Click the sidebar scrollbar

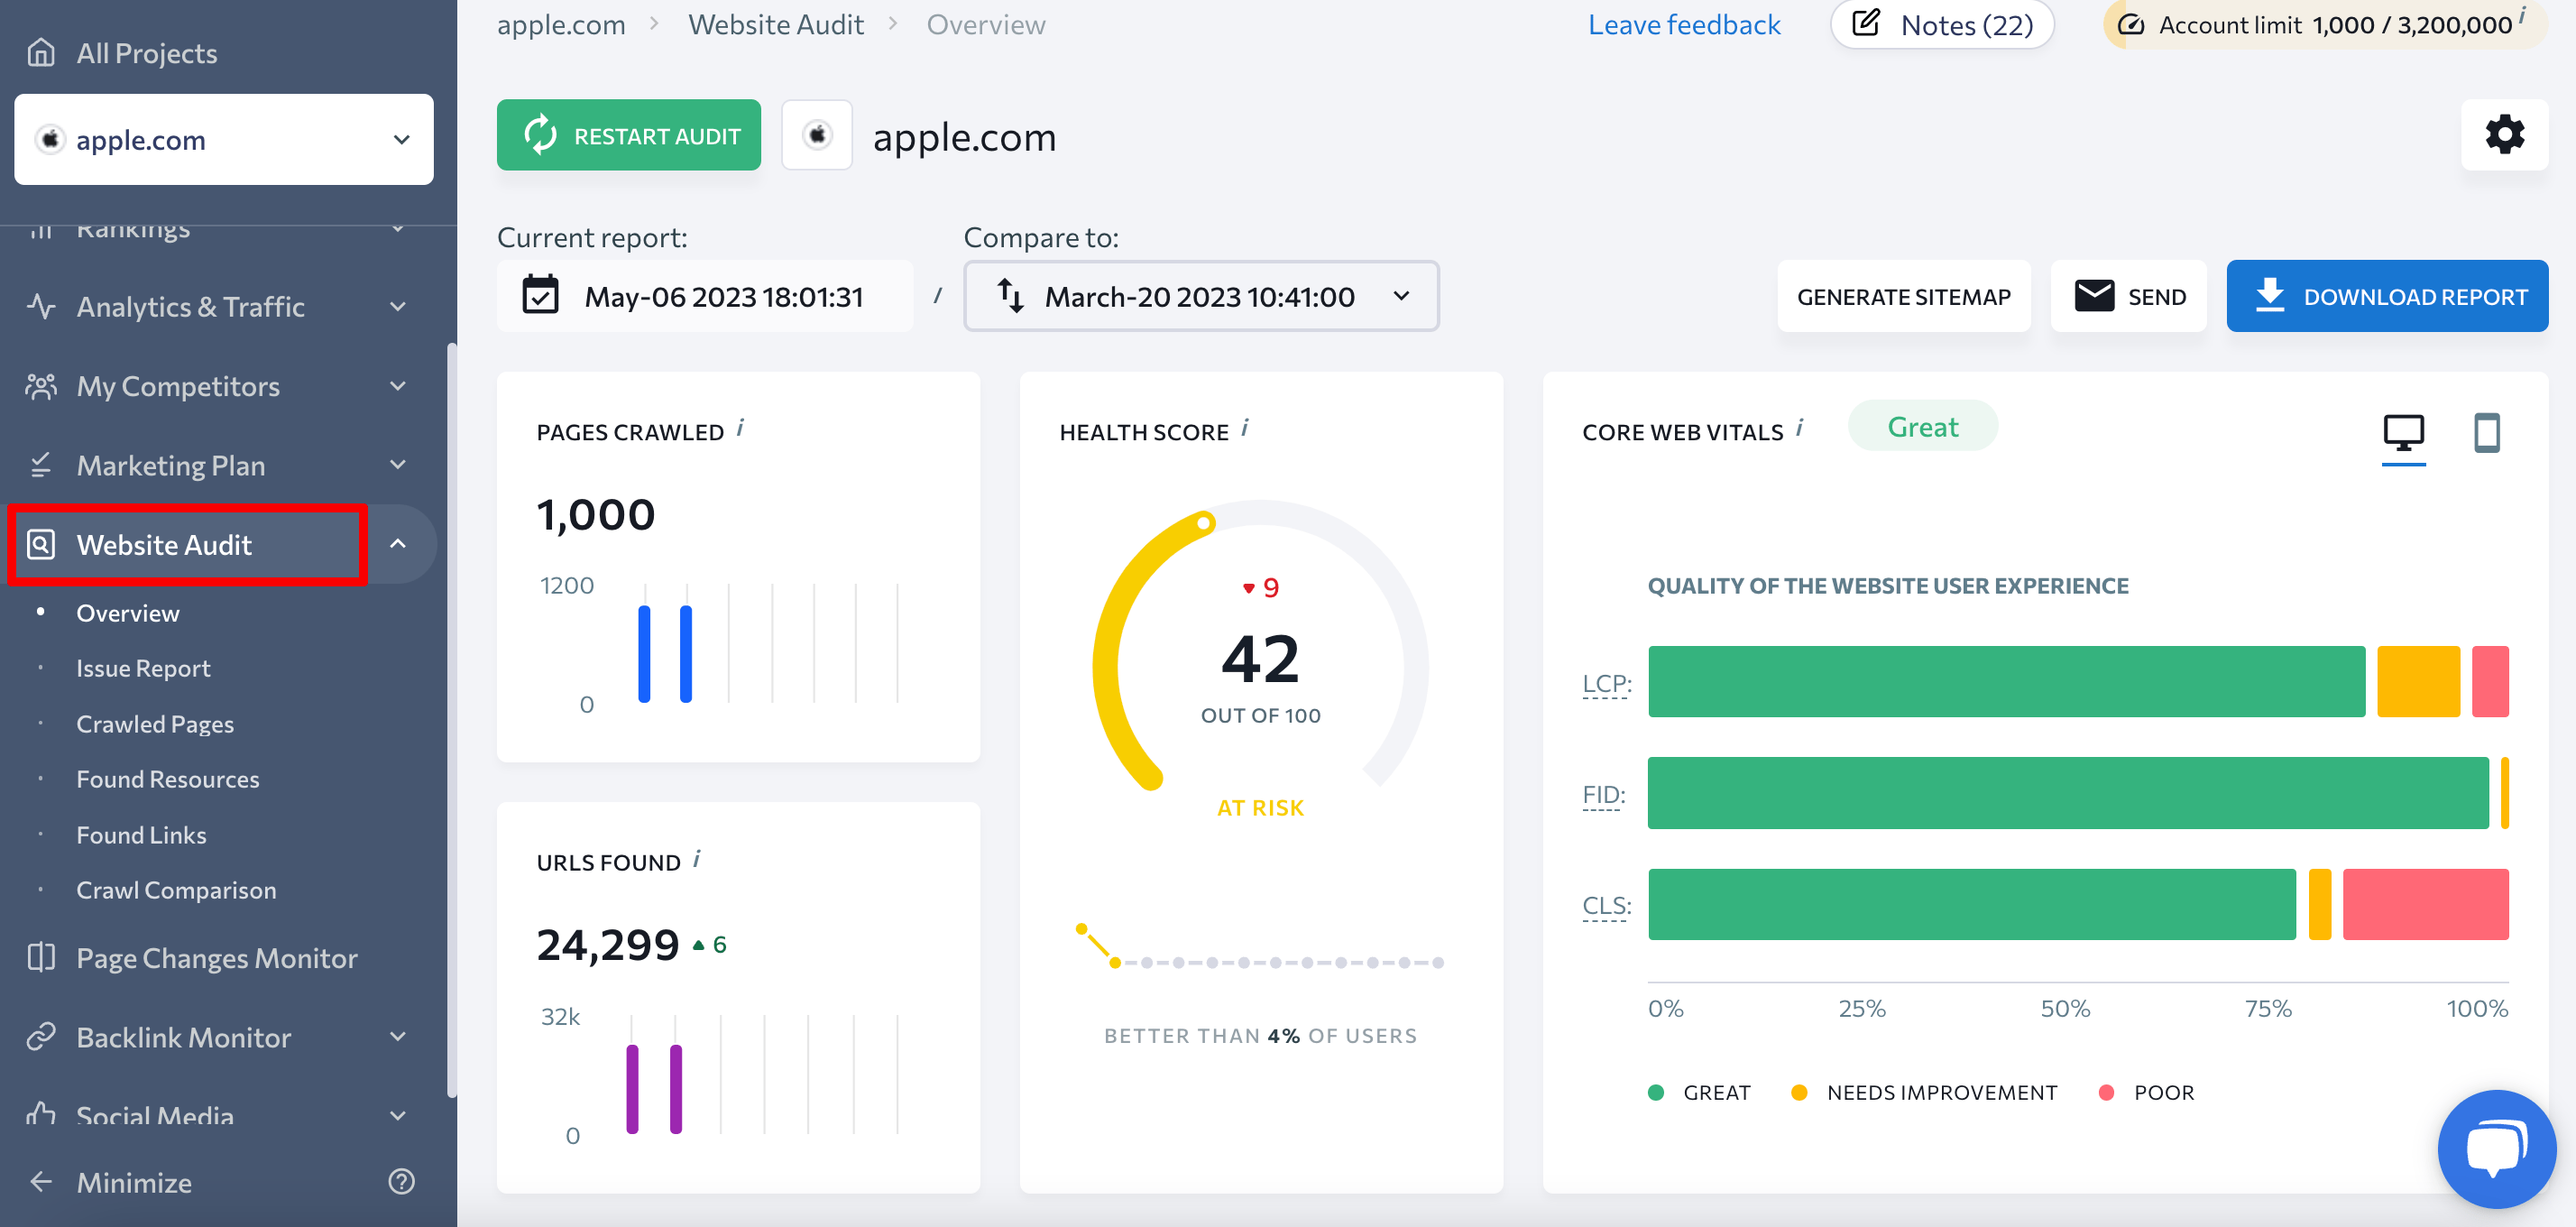tap(451, 720)
